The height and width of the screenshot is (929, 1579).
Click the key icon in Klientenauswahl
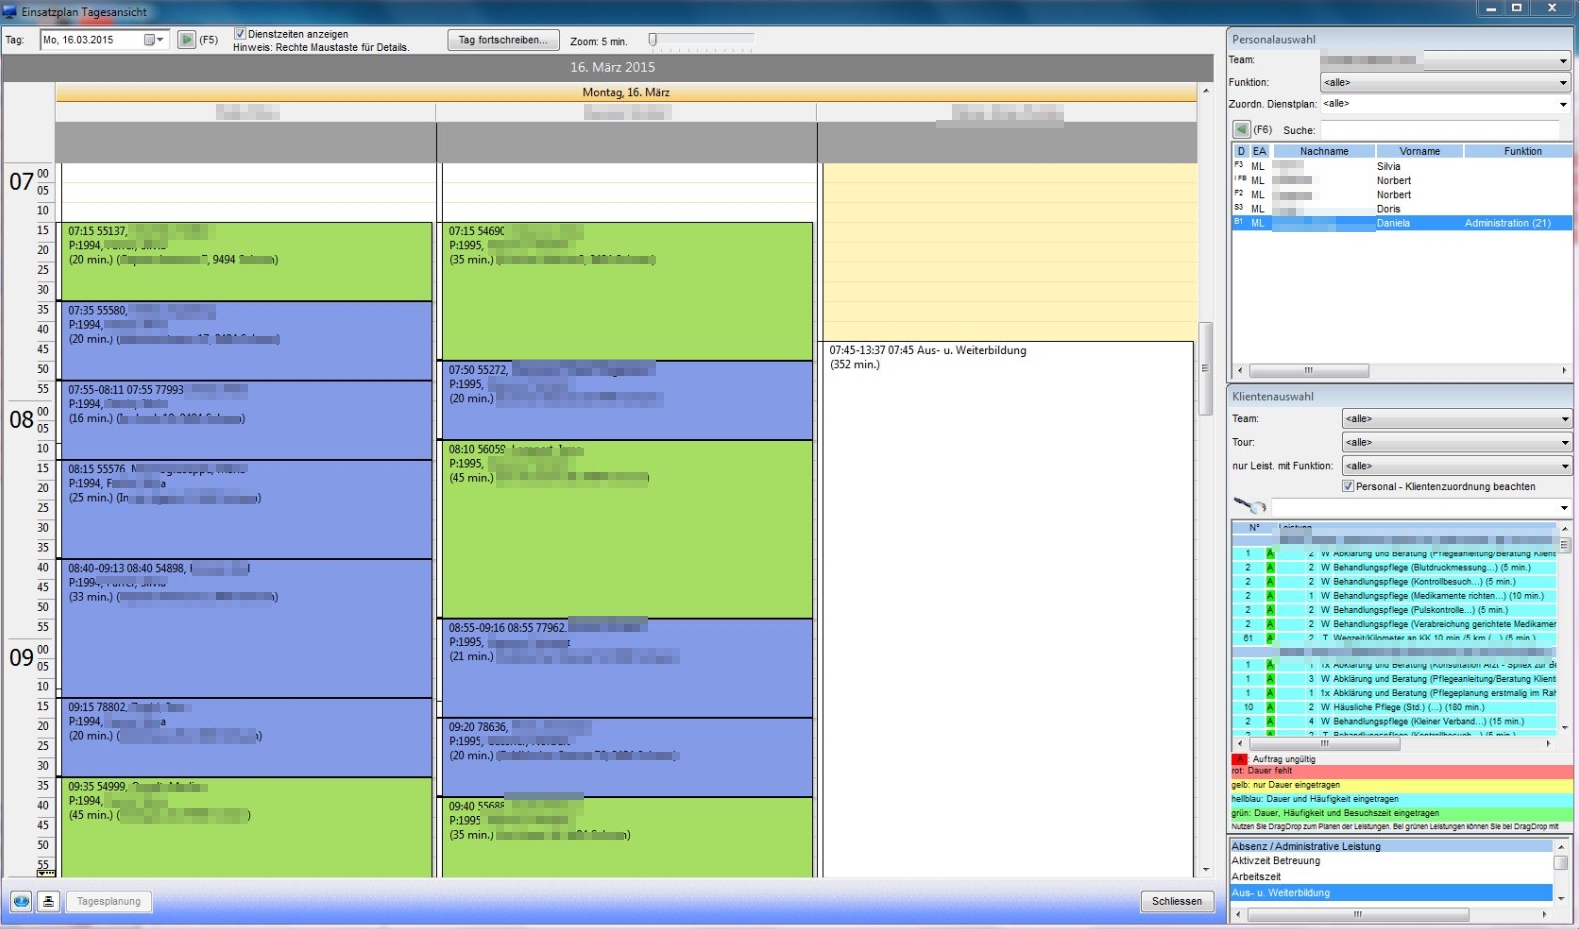pos(1249,507)
